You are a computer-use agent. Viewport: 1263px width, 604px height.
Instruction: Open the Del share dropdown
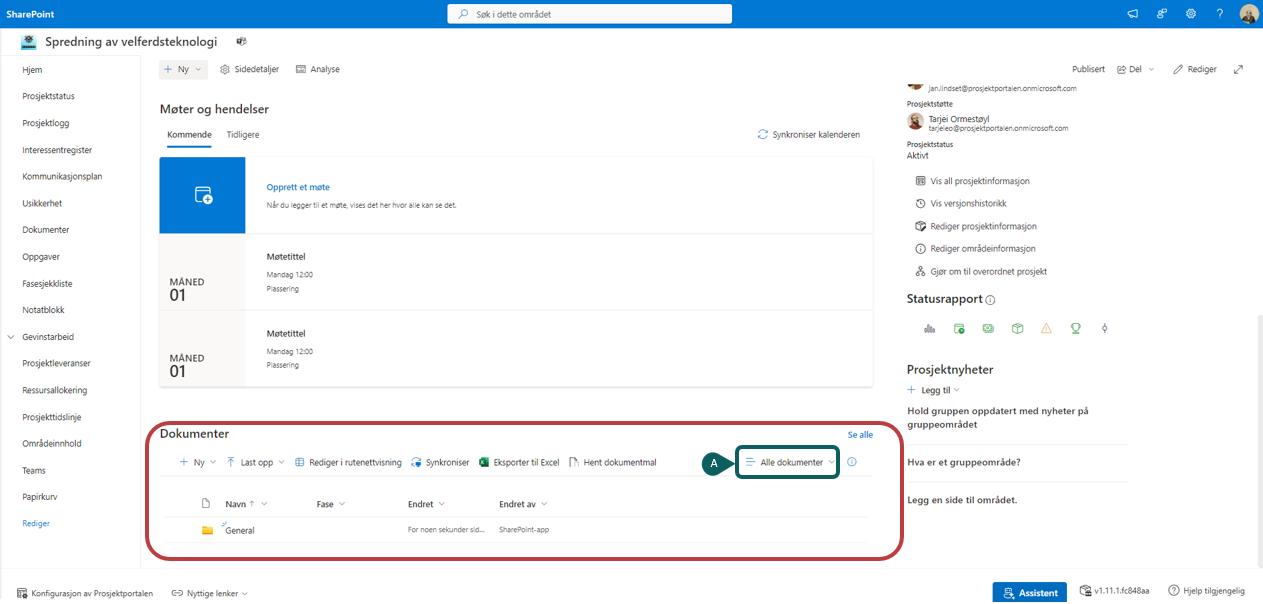1135,69
